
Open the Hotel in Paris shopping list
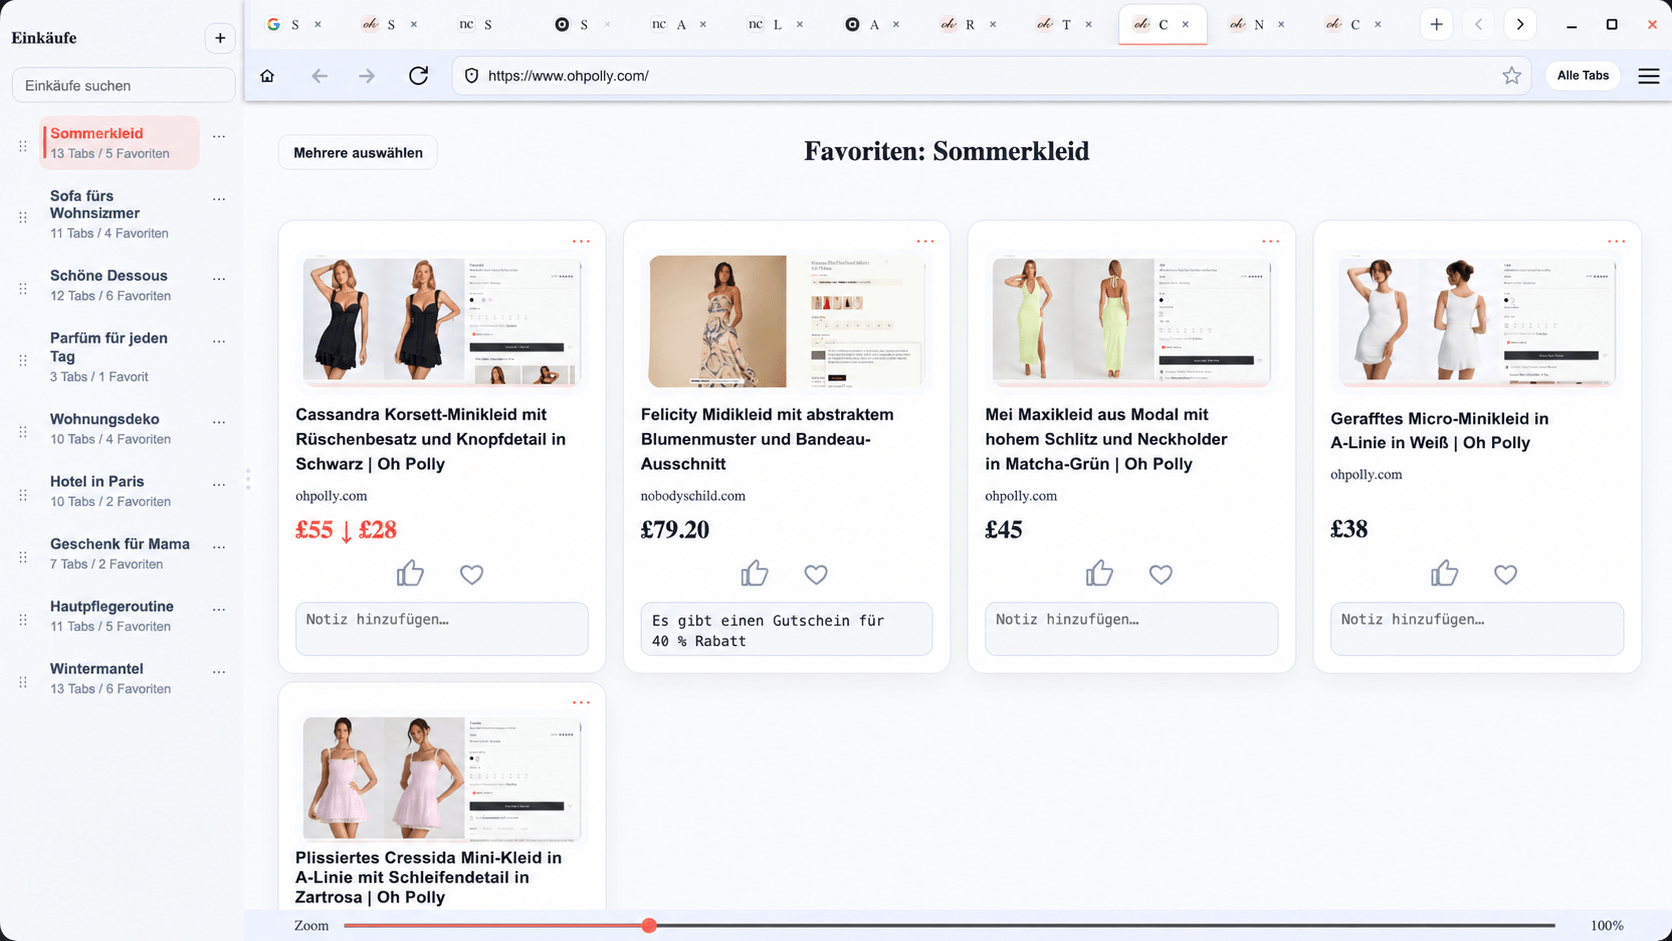coord(110,491)
